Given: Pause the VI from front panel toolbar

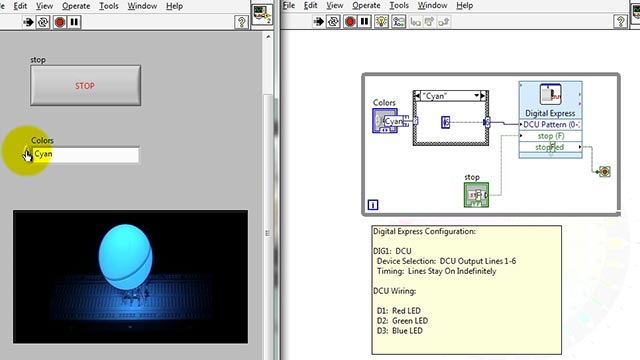Looking at the screenshot, I should point(74,22).
